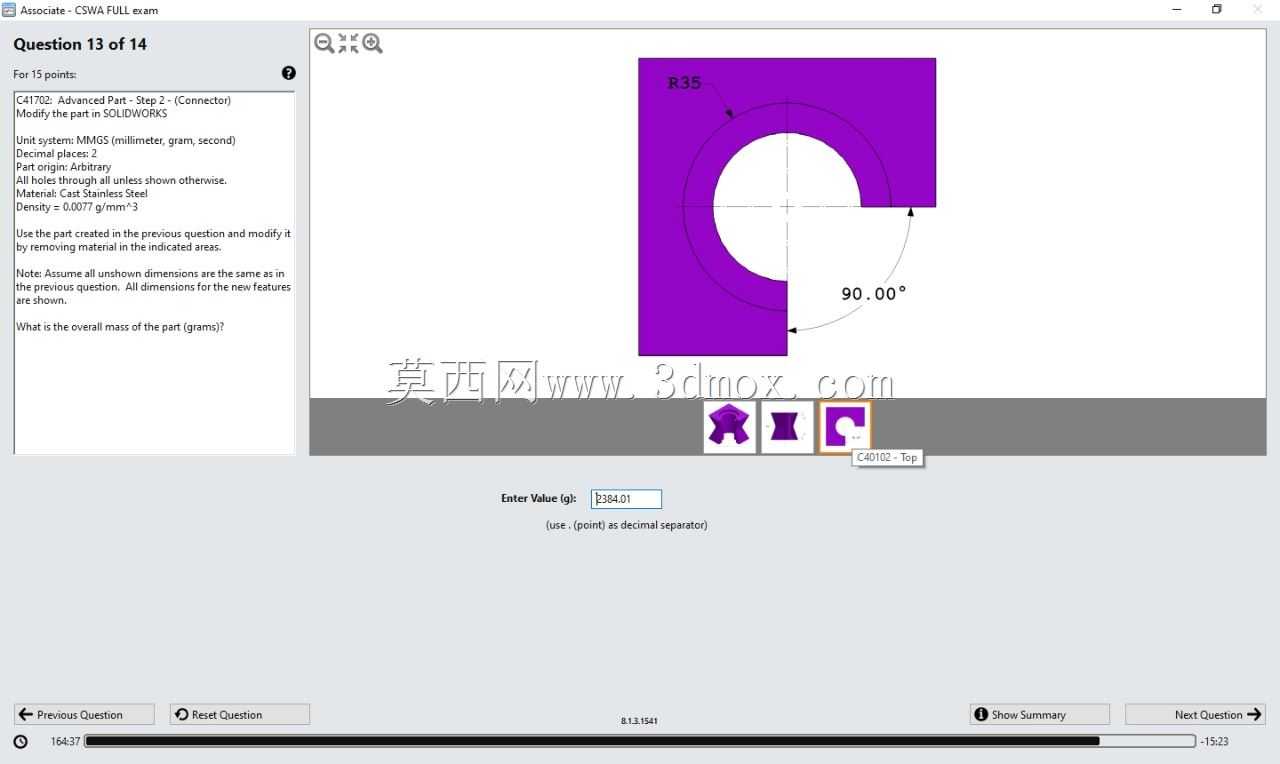This screenshot has height=764, width=1280.
Task: Click the decimal separator hint text
Action: tap(626, 525)
